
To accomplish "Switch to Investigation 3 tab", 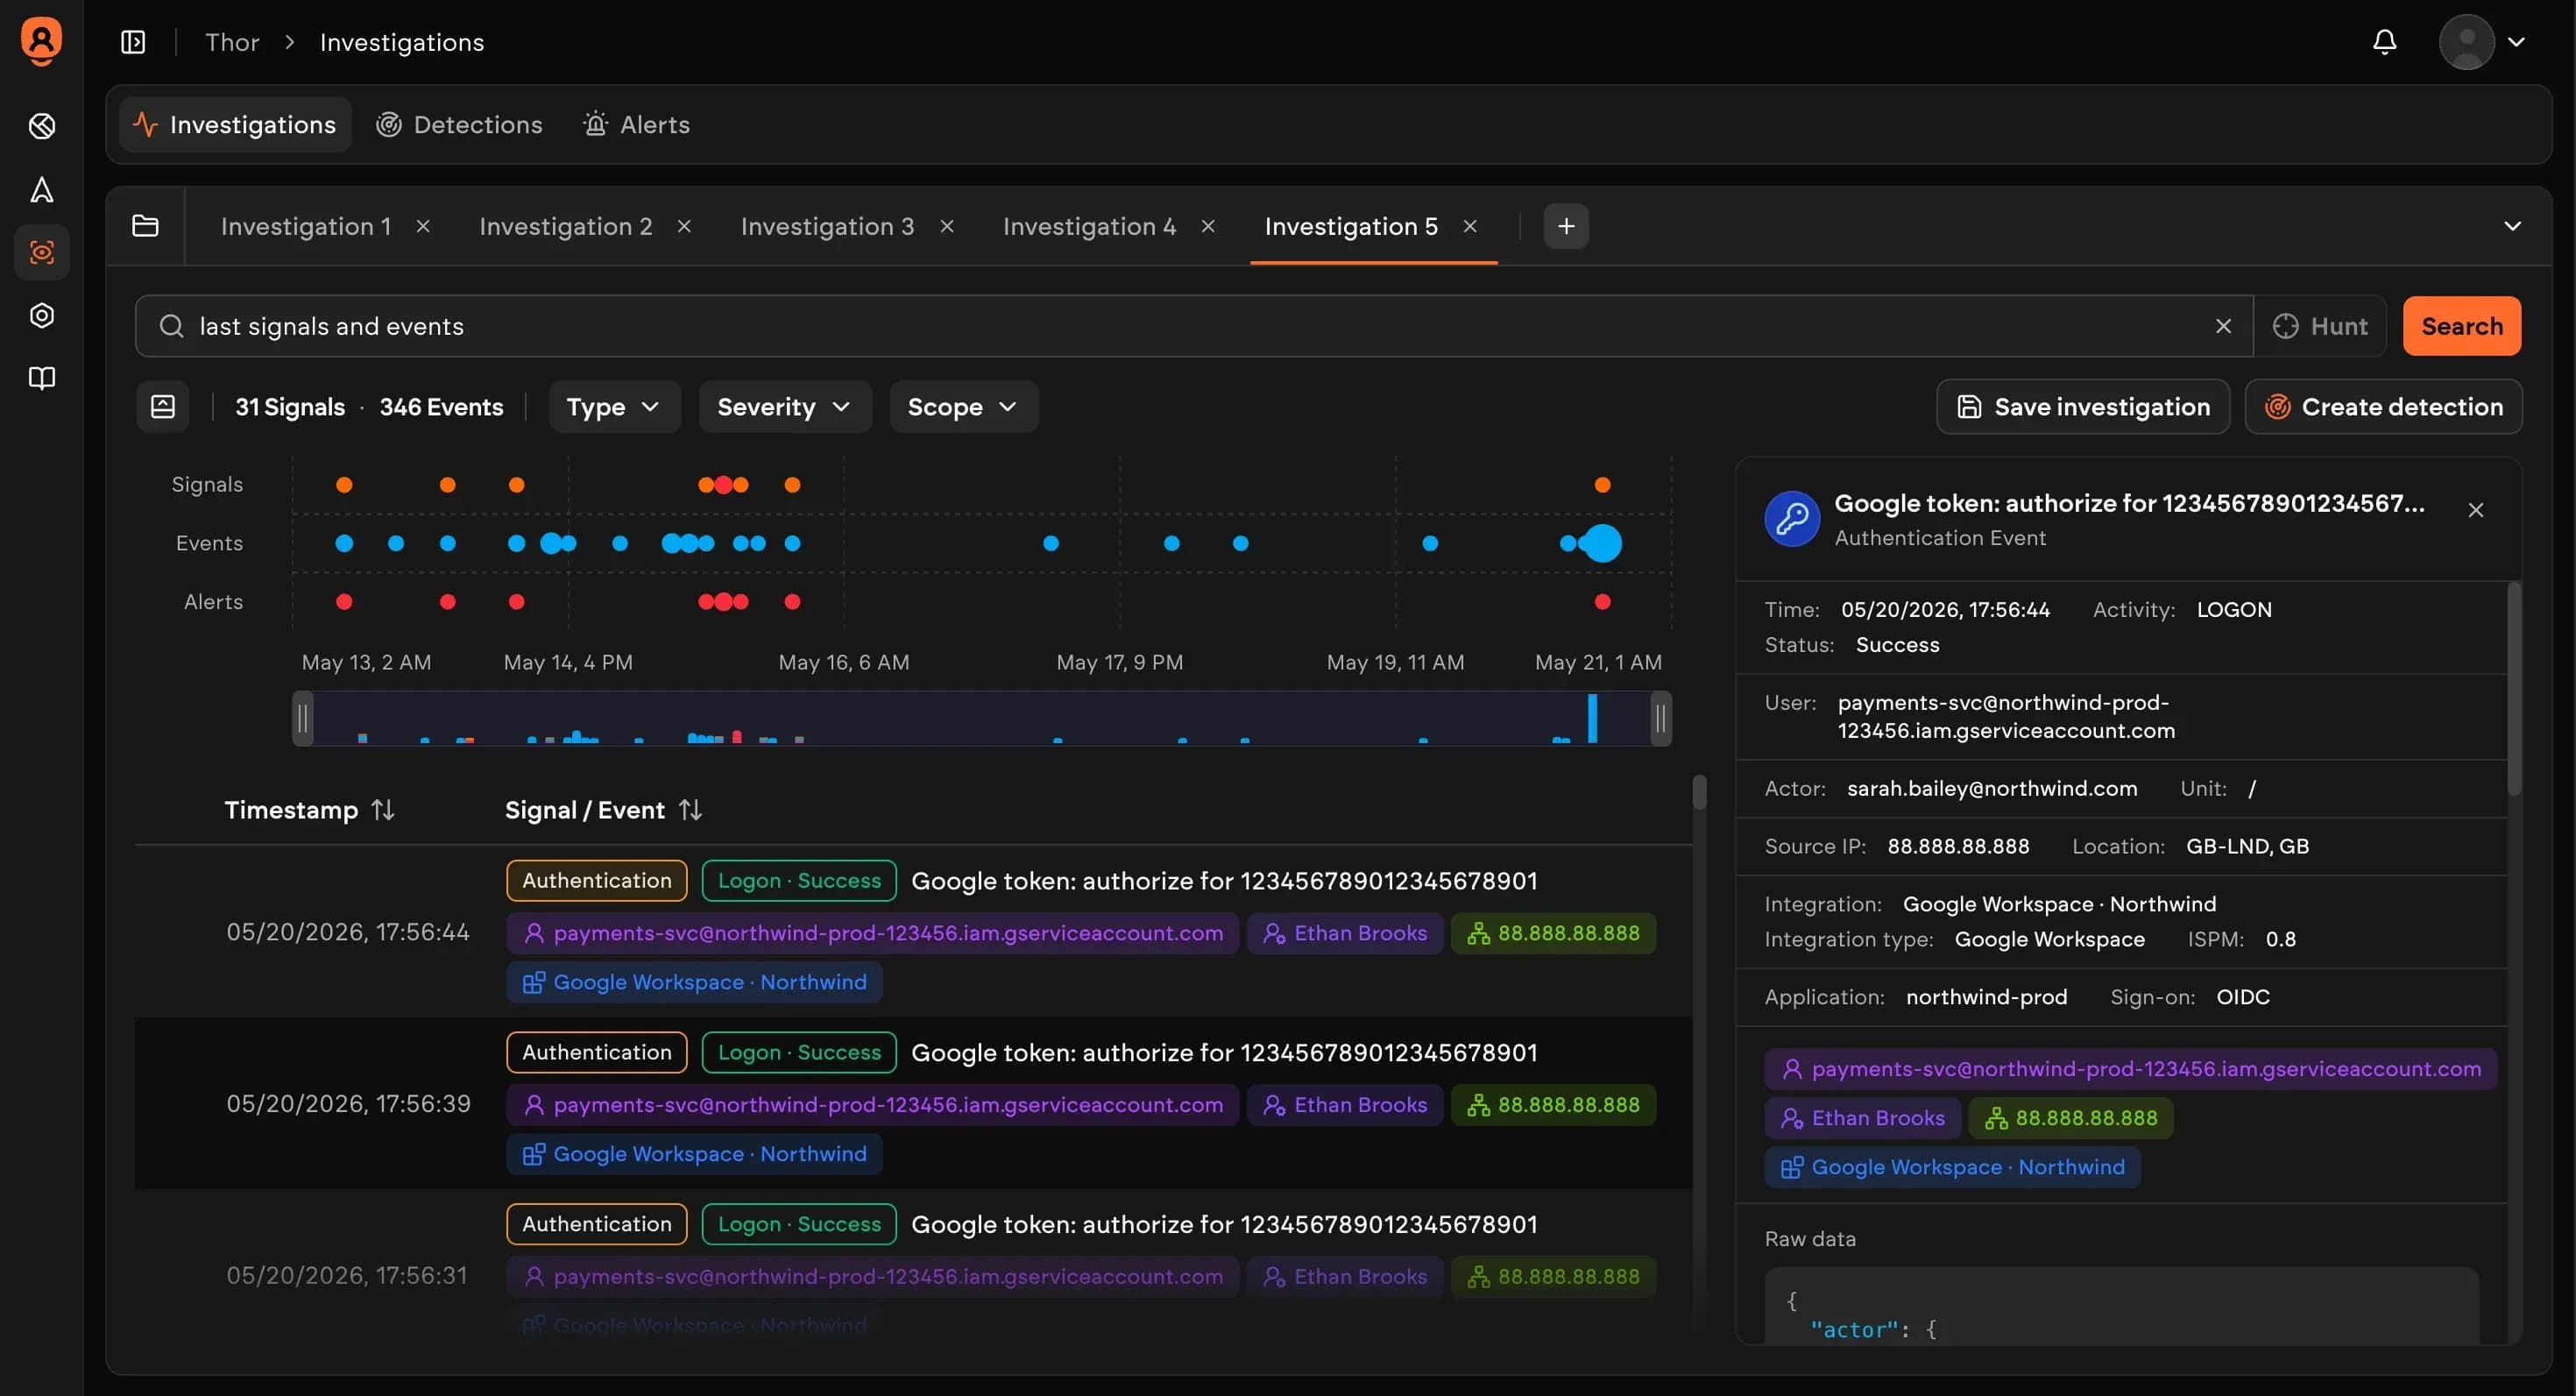I will click(x=827, y=226).
